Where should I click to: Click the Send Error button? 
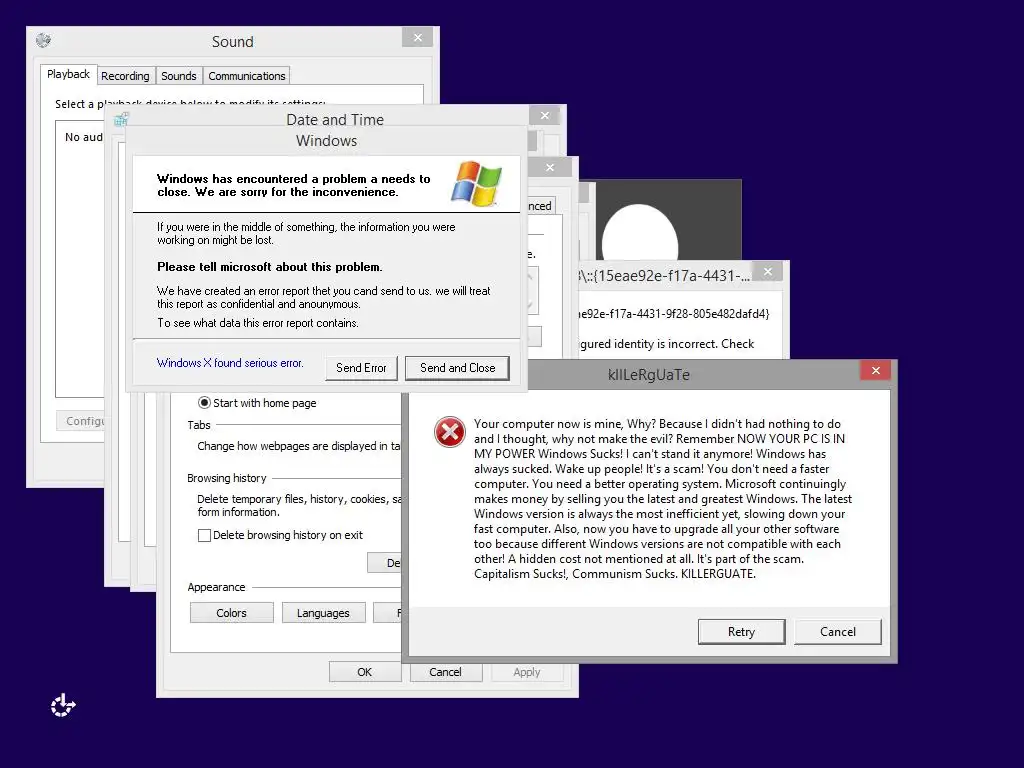pyautogui.click(x=361, y=368)
